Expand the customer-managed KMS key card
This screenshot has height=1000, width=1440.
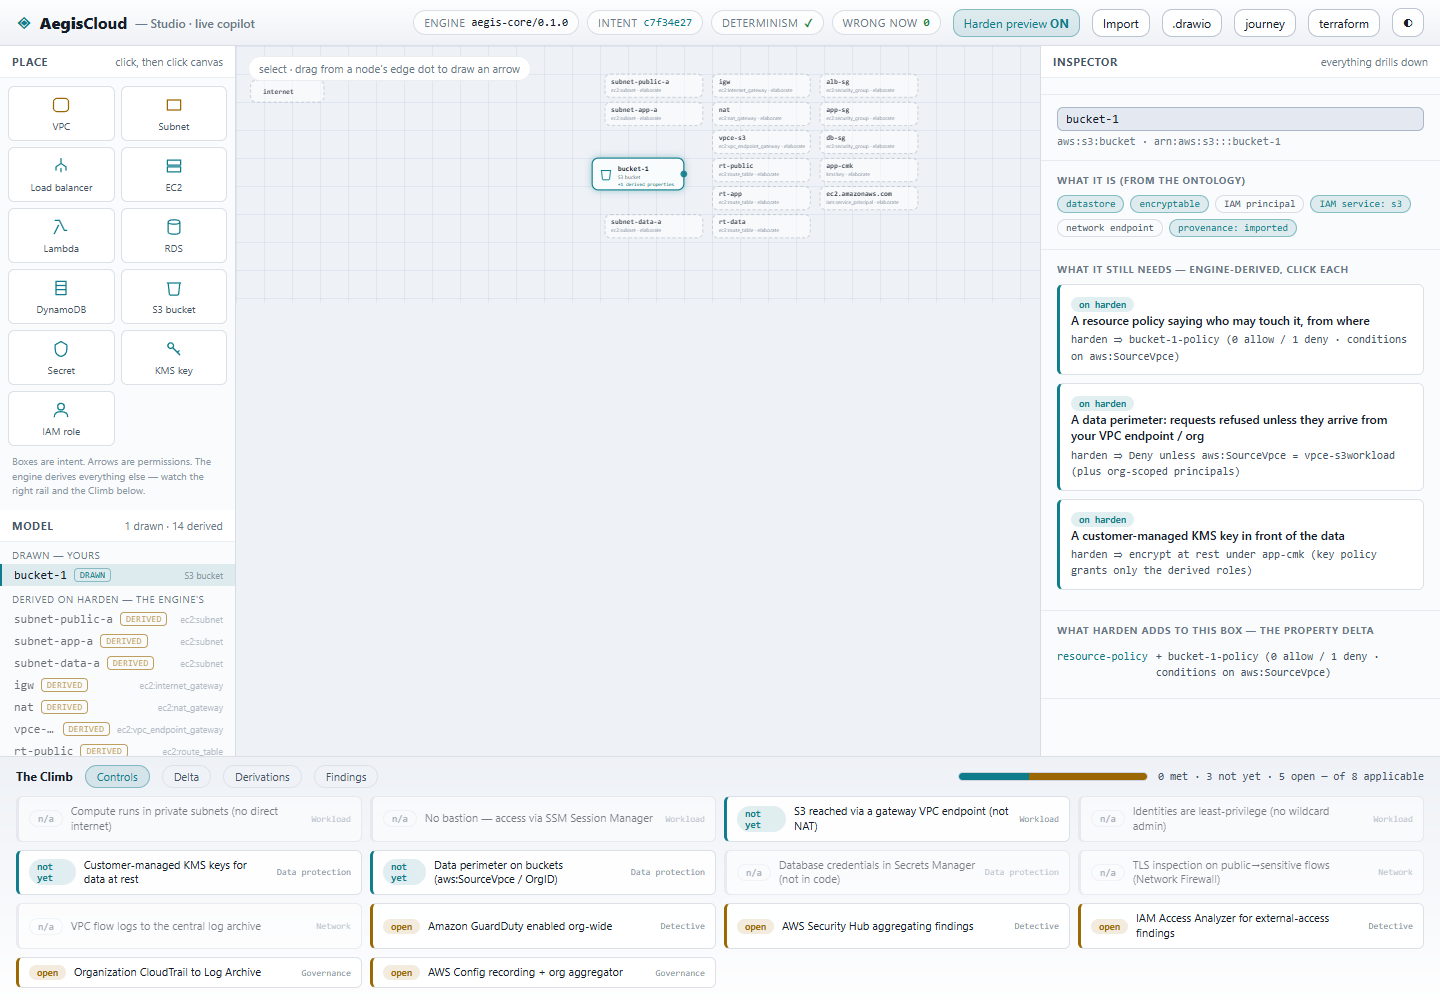click(1240, 544)
